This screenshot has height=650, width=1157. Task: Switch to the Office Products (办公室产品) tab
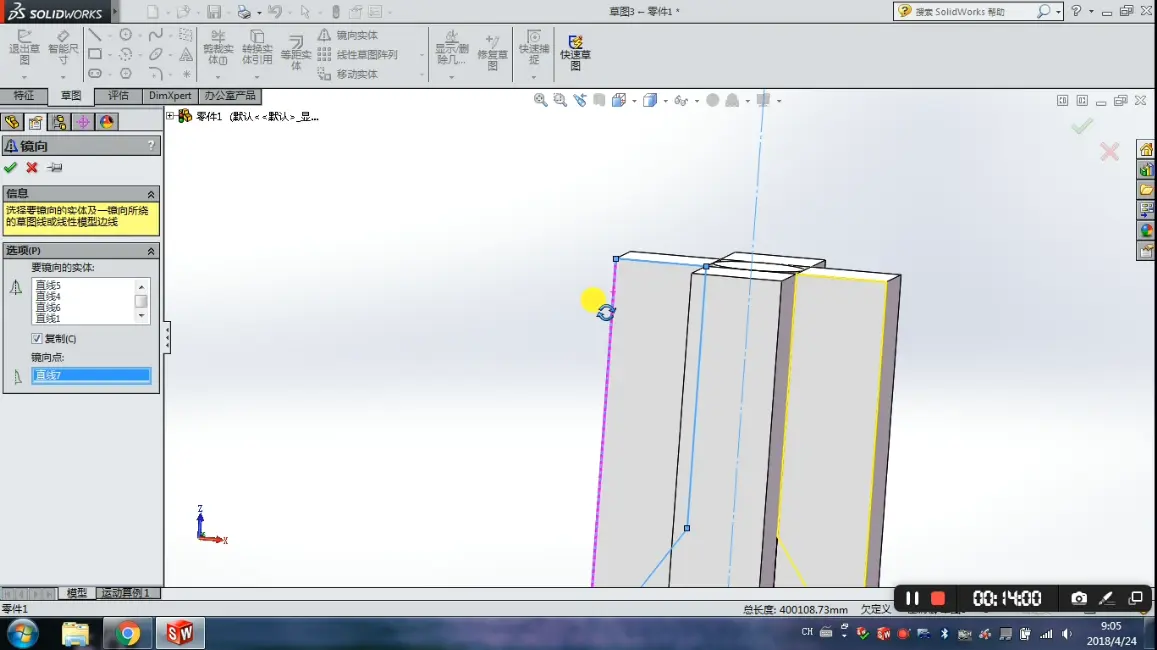click(230, 96)
